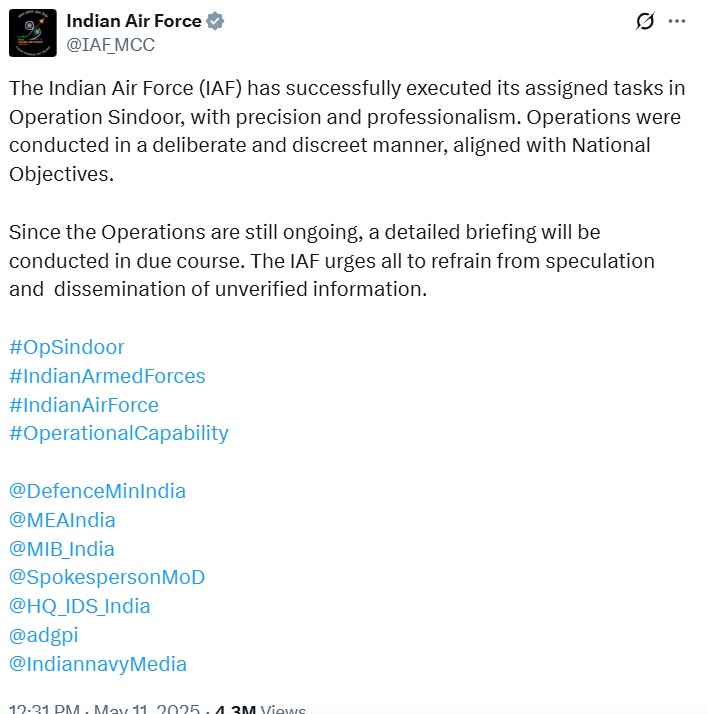Open the @IAF_MCC handle
707x714 pixels.
(111, 45)
